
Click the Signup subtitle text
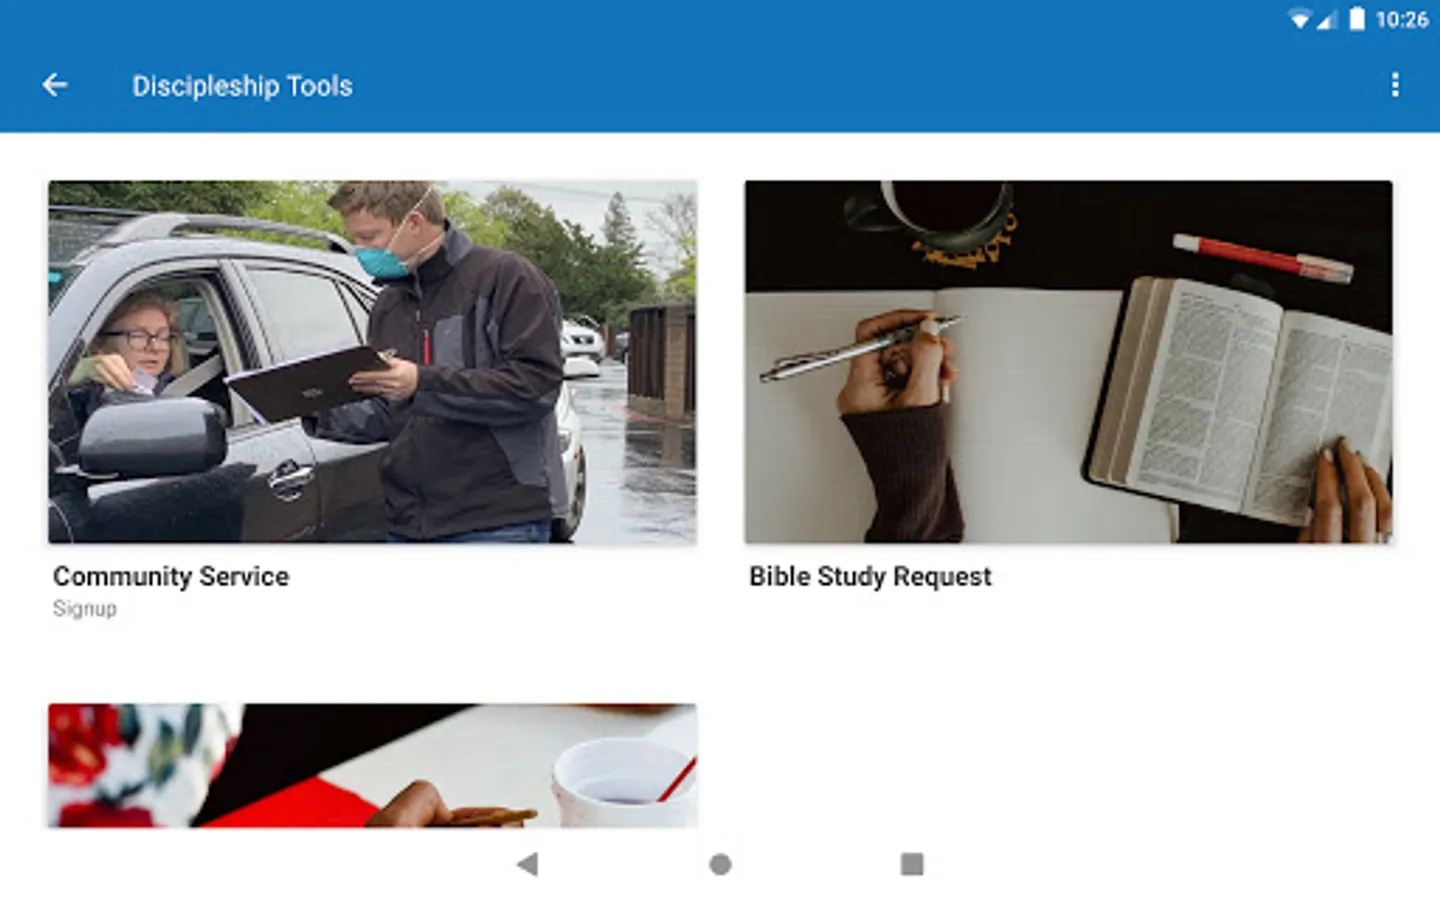coord(85,609)
